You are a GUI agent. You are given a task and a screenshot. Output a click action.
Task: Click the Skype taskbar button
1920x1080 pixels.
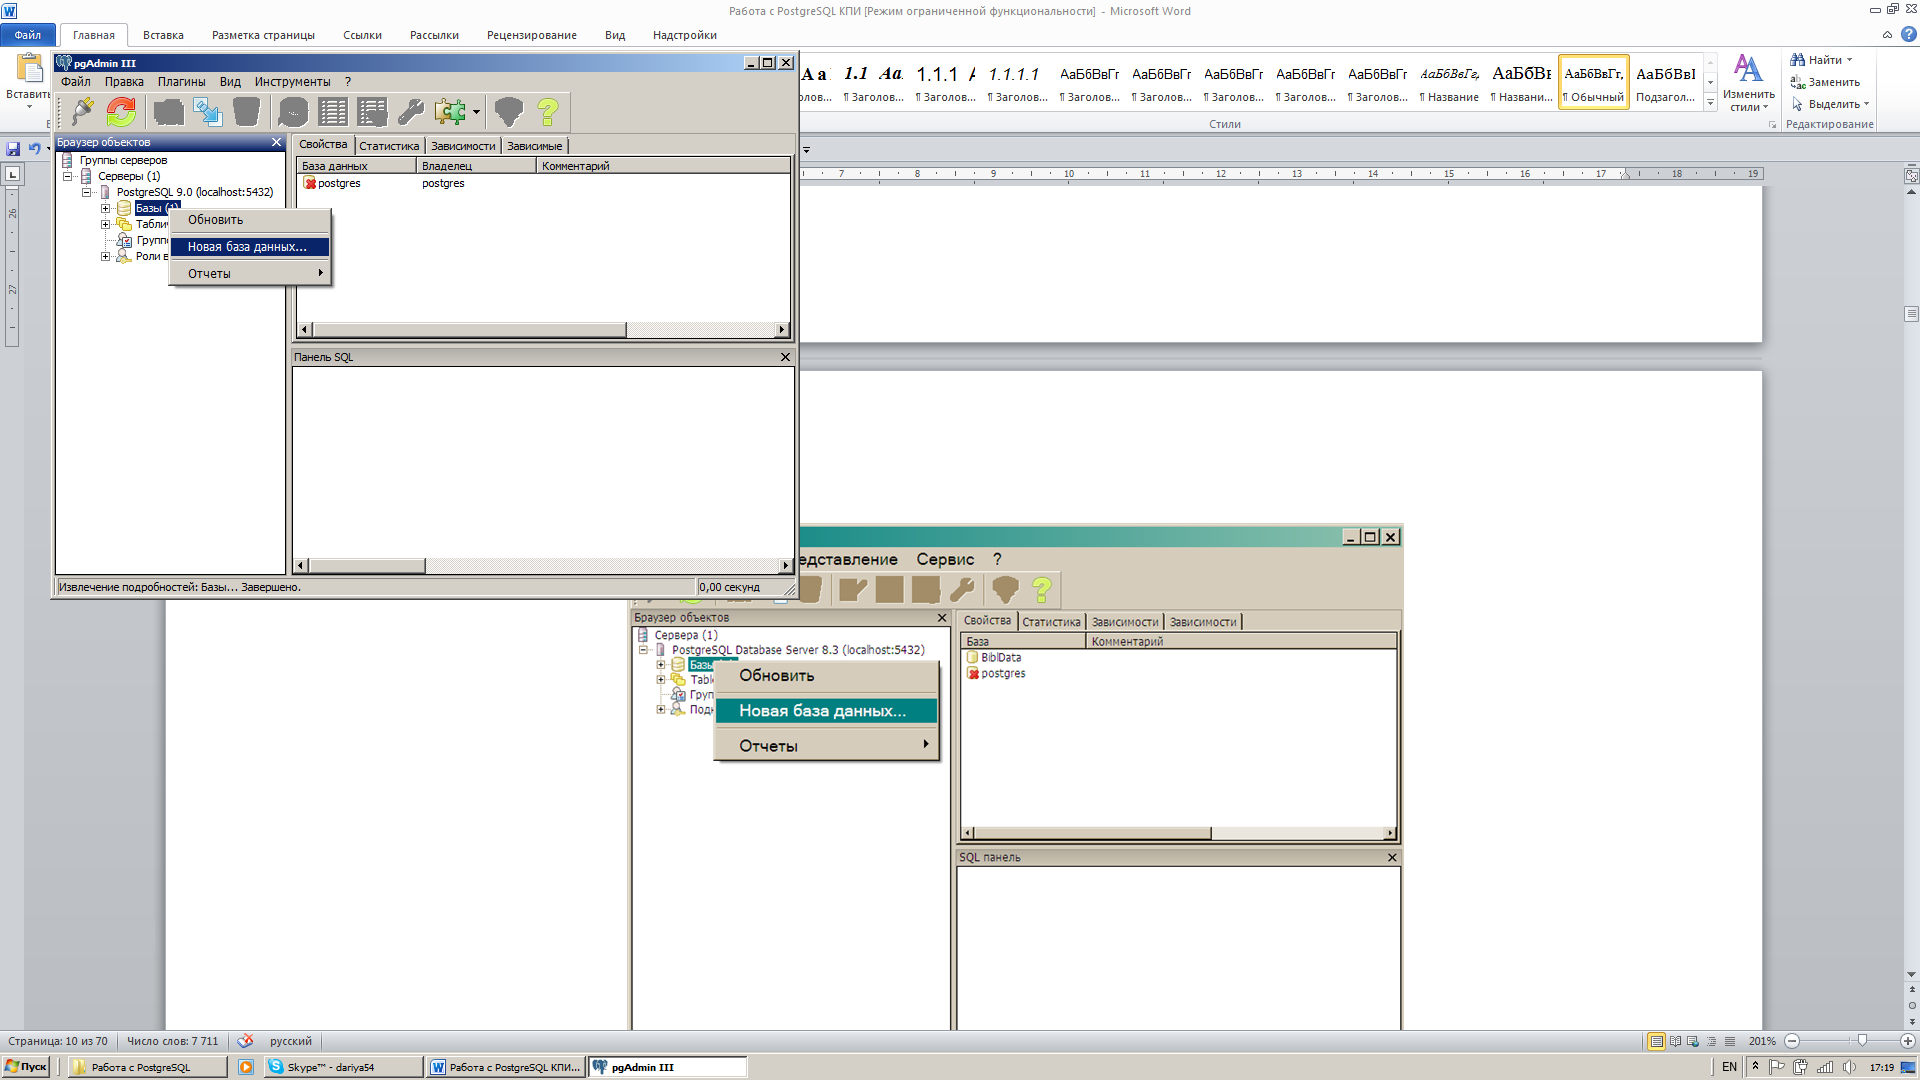tap(342, 1067)
